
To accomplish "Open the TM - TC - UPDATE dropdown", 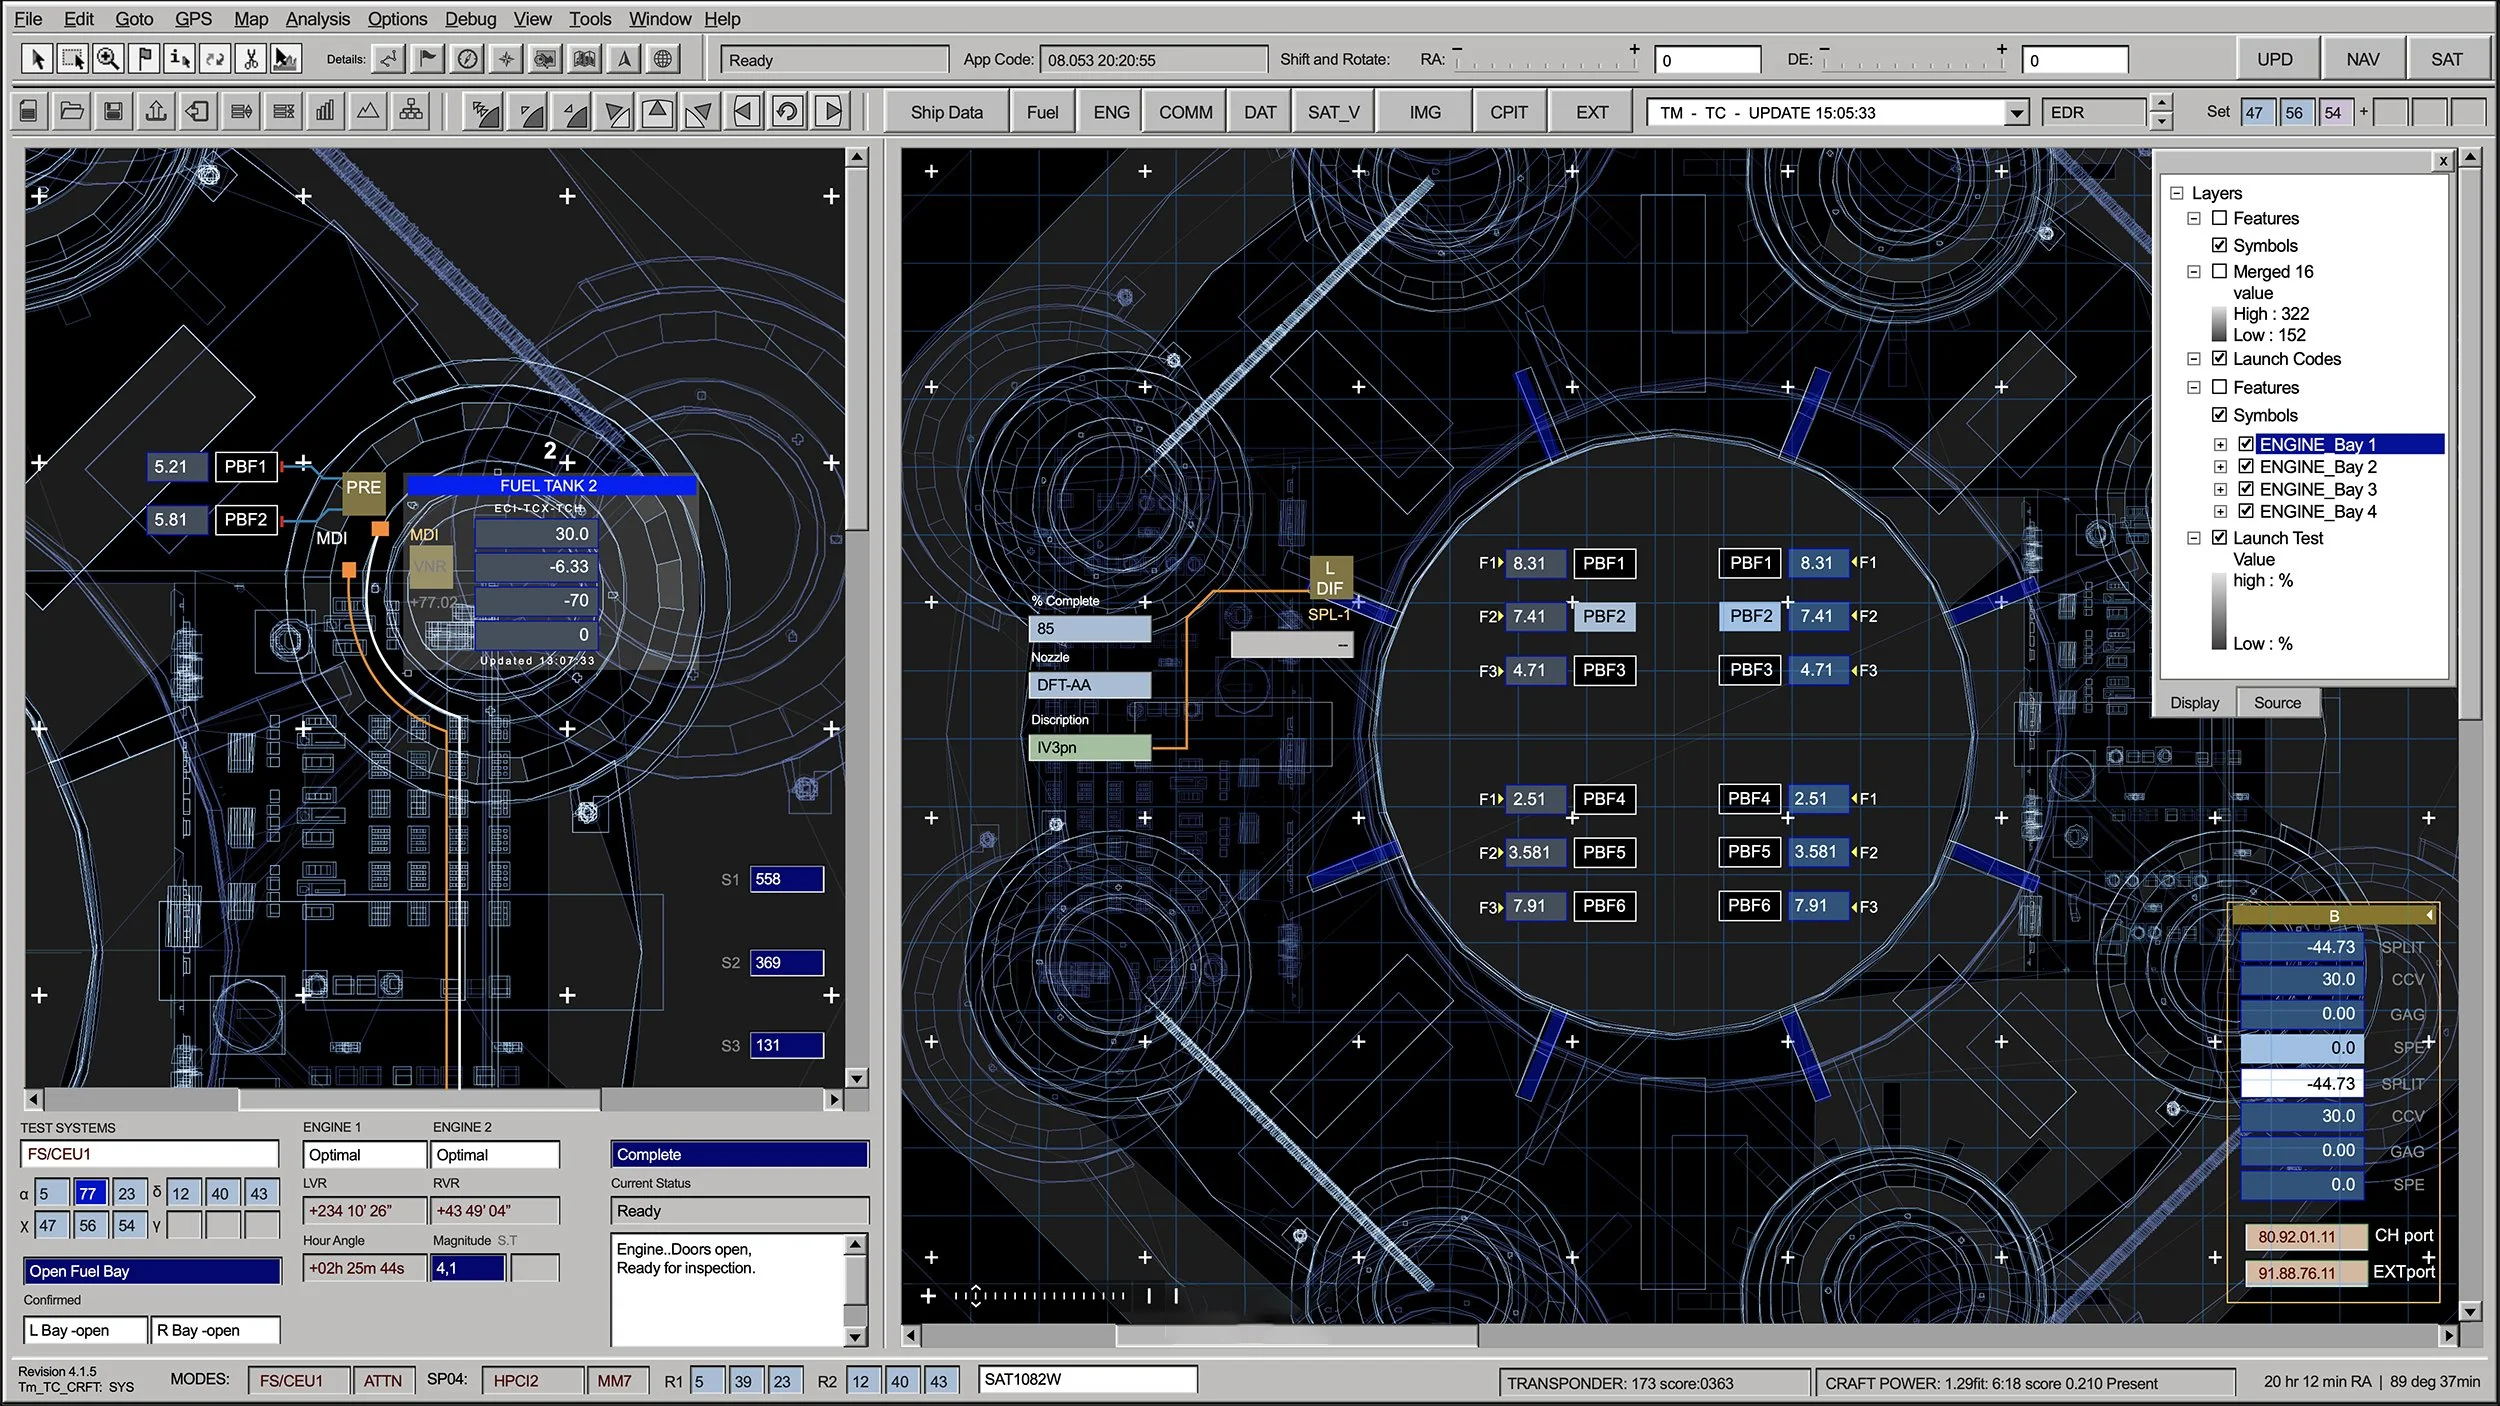I will click(x=2018, y=112).
